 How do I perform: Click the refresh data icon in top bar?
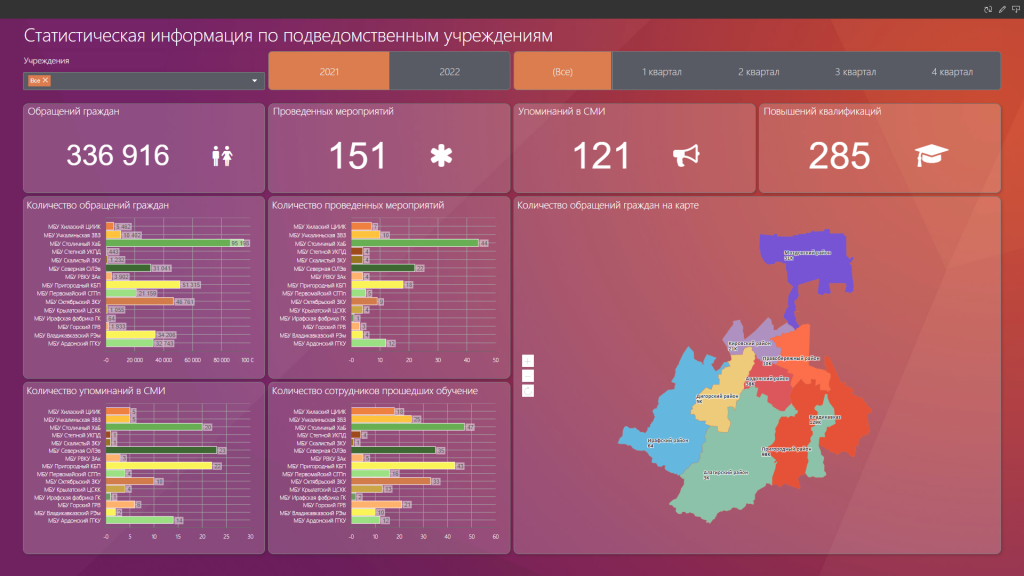tap(988, 8)
